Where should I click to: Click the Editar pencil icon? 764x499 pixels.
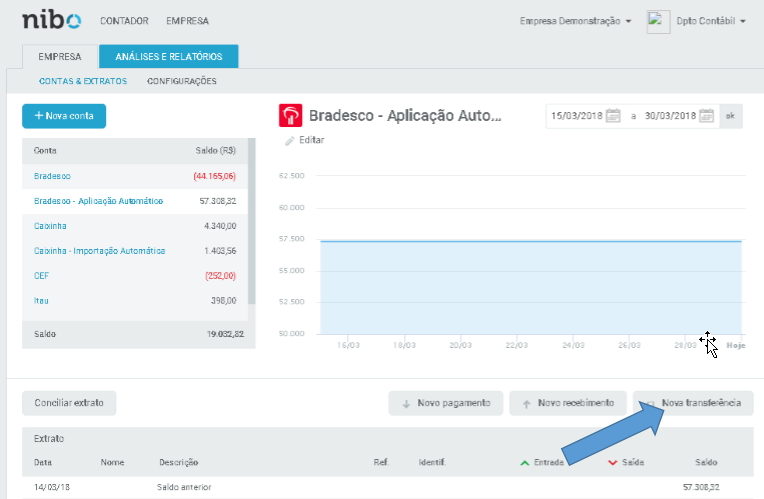pyautogui.click(x=289, y=141)
